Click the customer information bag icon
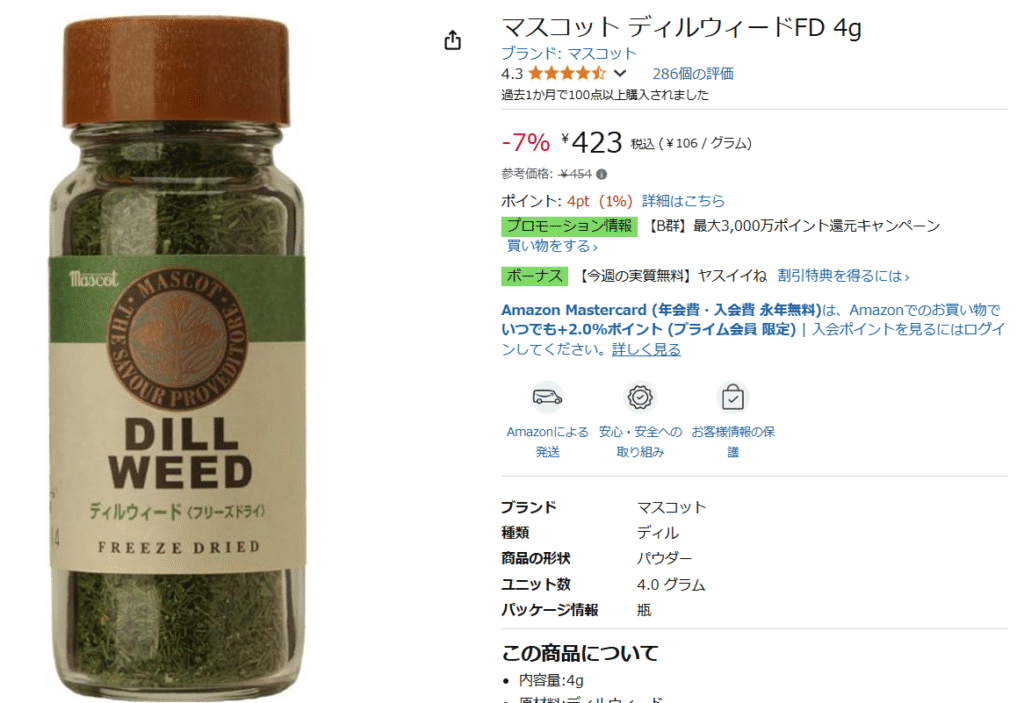Image resolution: width=1024 pixels, height=703 pixels. 733,397
